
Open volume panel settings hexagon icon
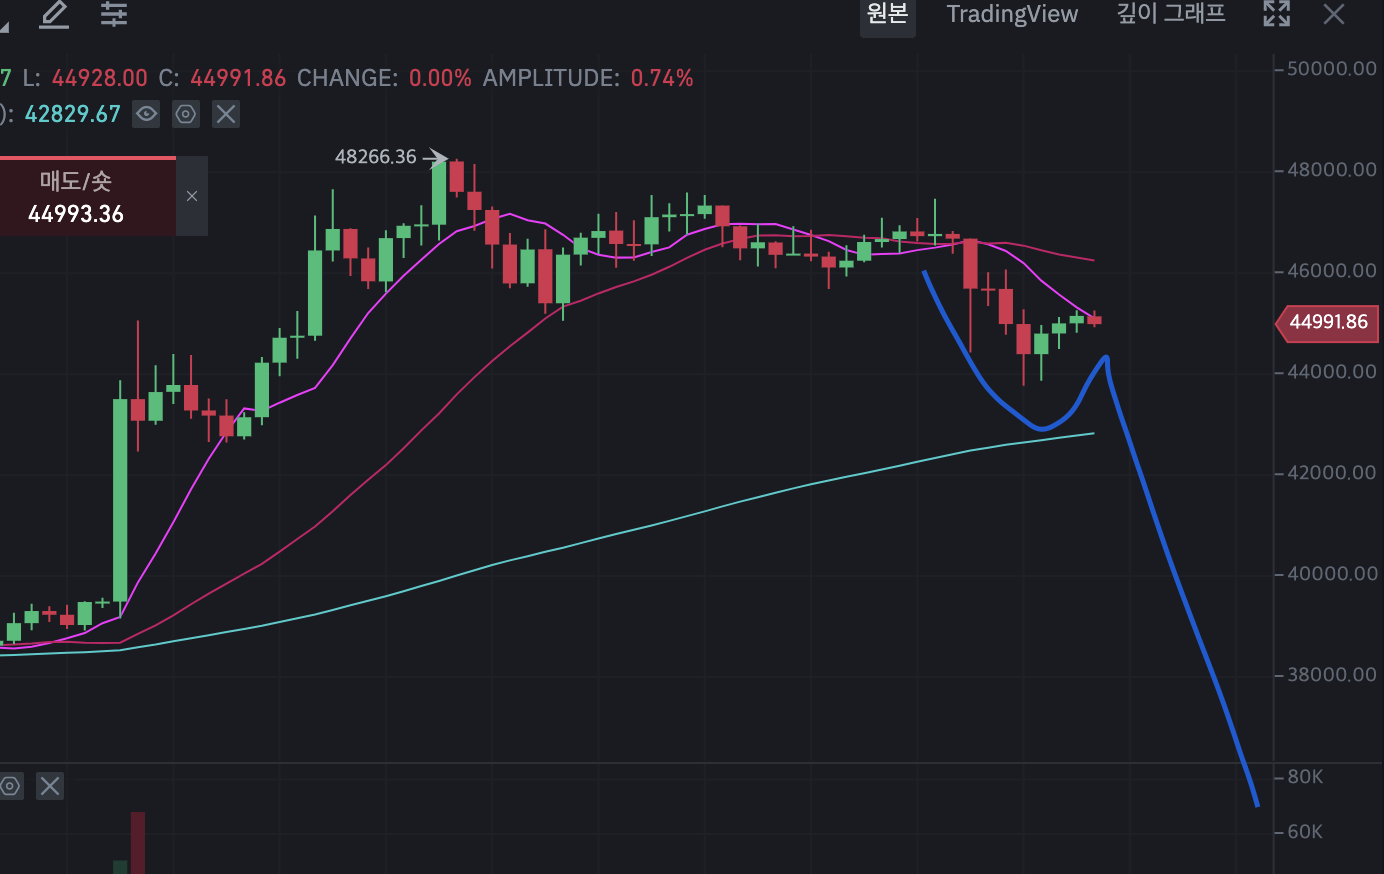[11, 786]
